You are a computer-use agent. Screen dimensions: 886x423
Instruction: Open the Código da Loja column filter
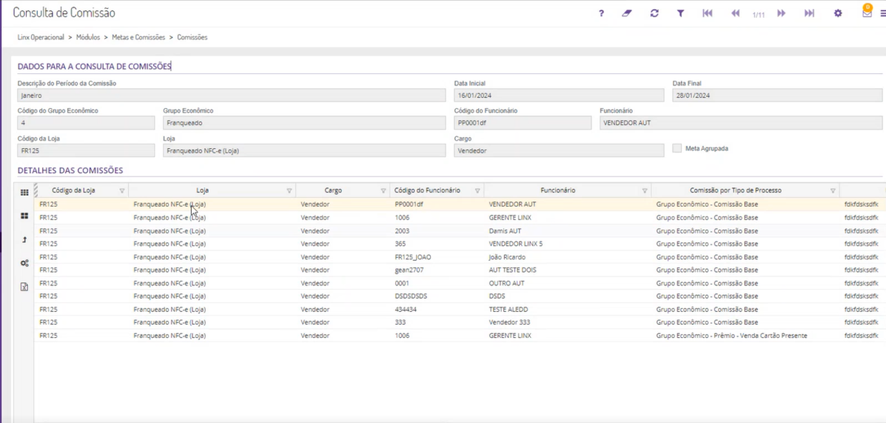(122, 190)
